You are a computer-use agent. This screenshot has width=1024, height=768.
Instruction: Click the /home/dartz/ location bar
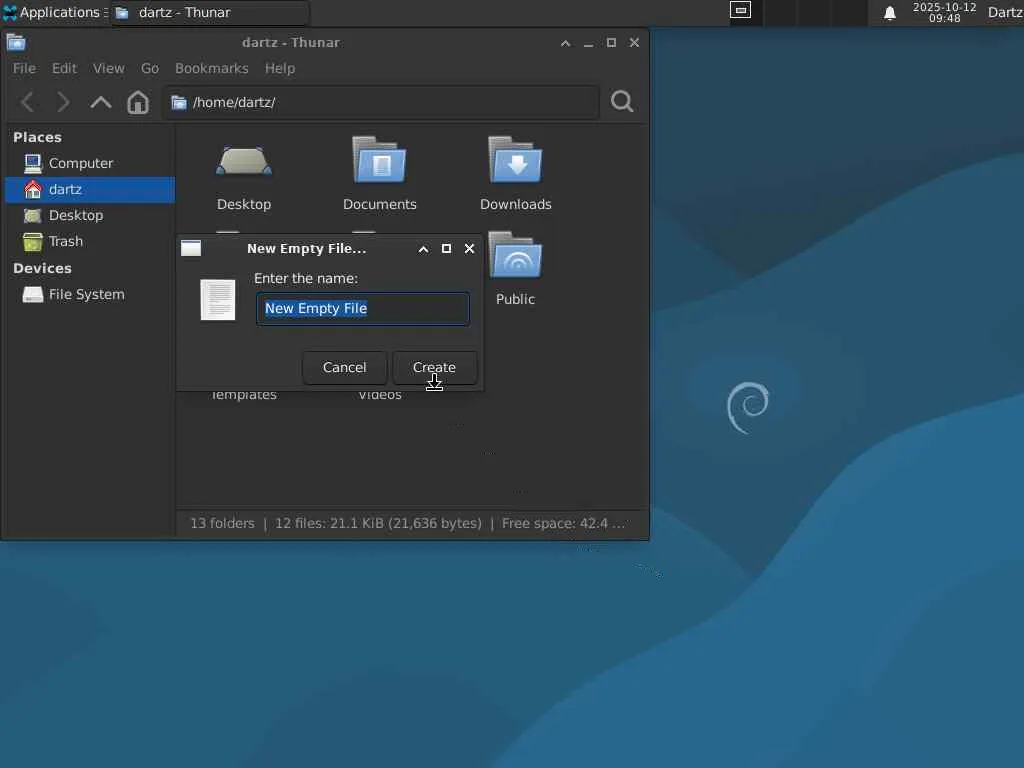[381, 103]
